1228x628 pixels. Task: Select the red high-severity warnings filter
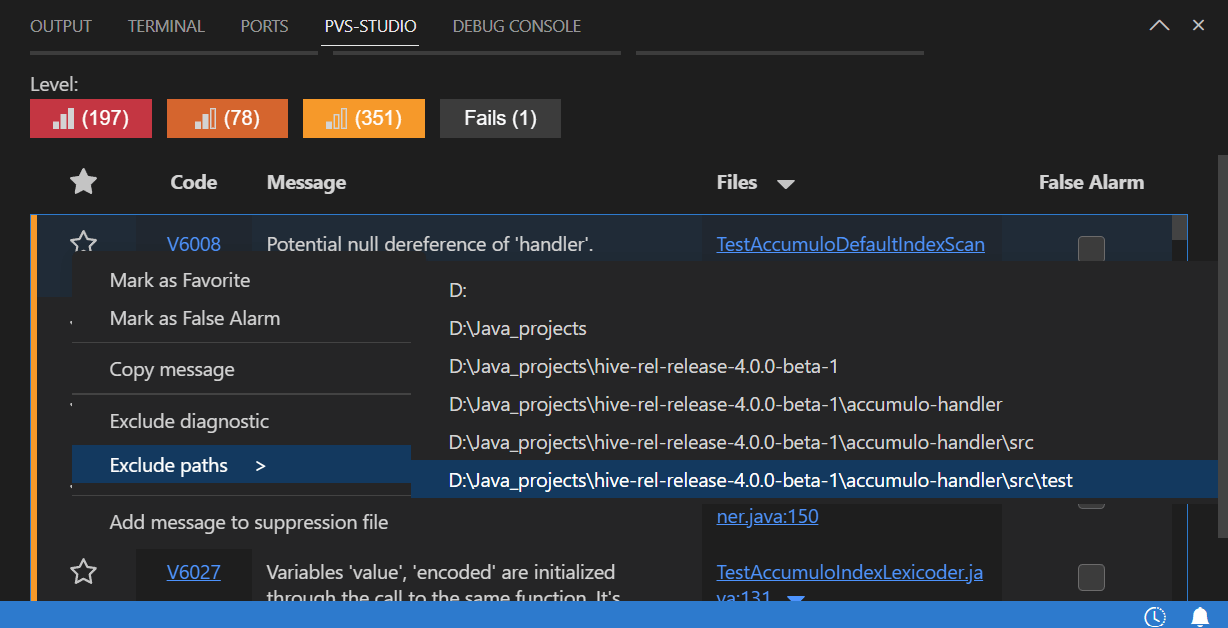pos(90,118)
